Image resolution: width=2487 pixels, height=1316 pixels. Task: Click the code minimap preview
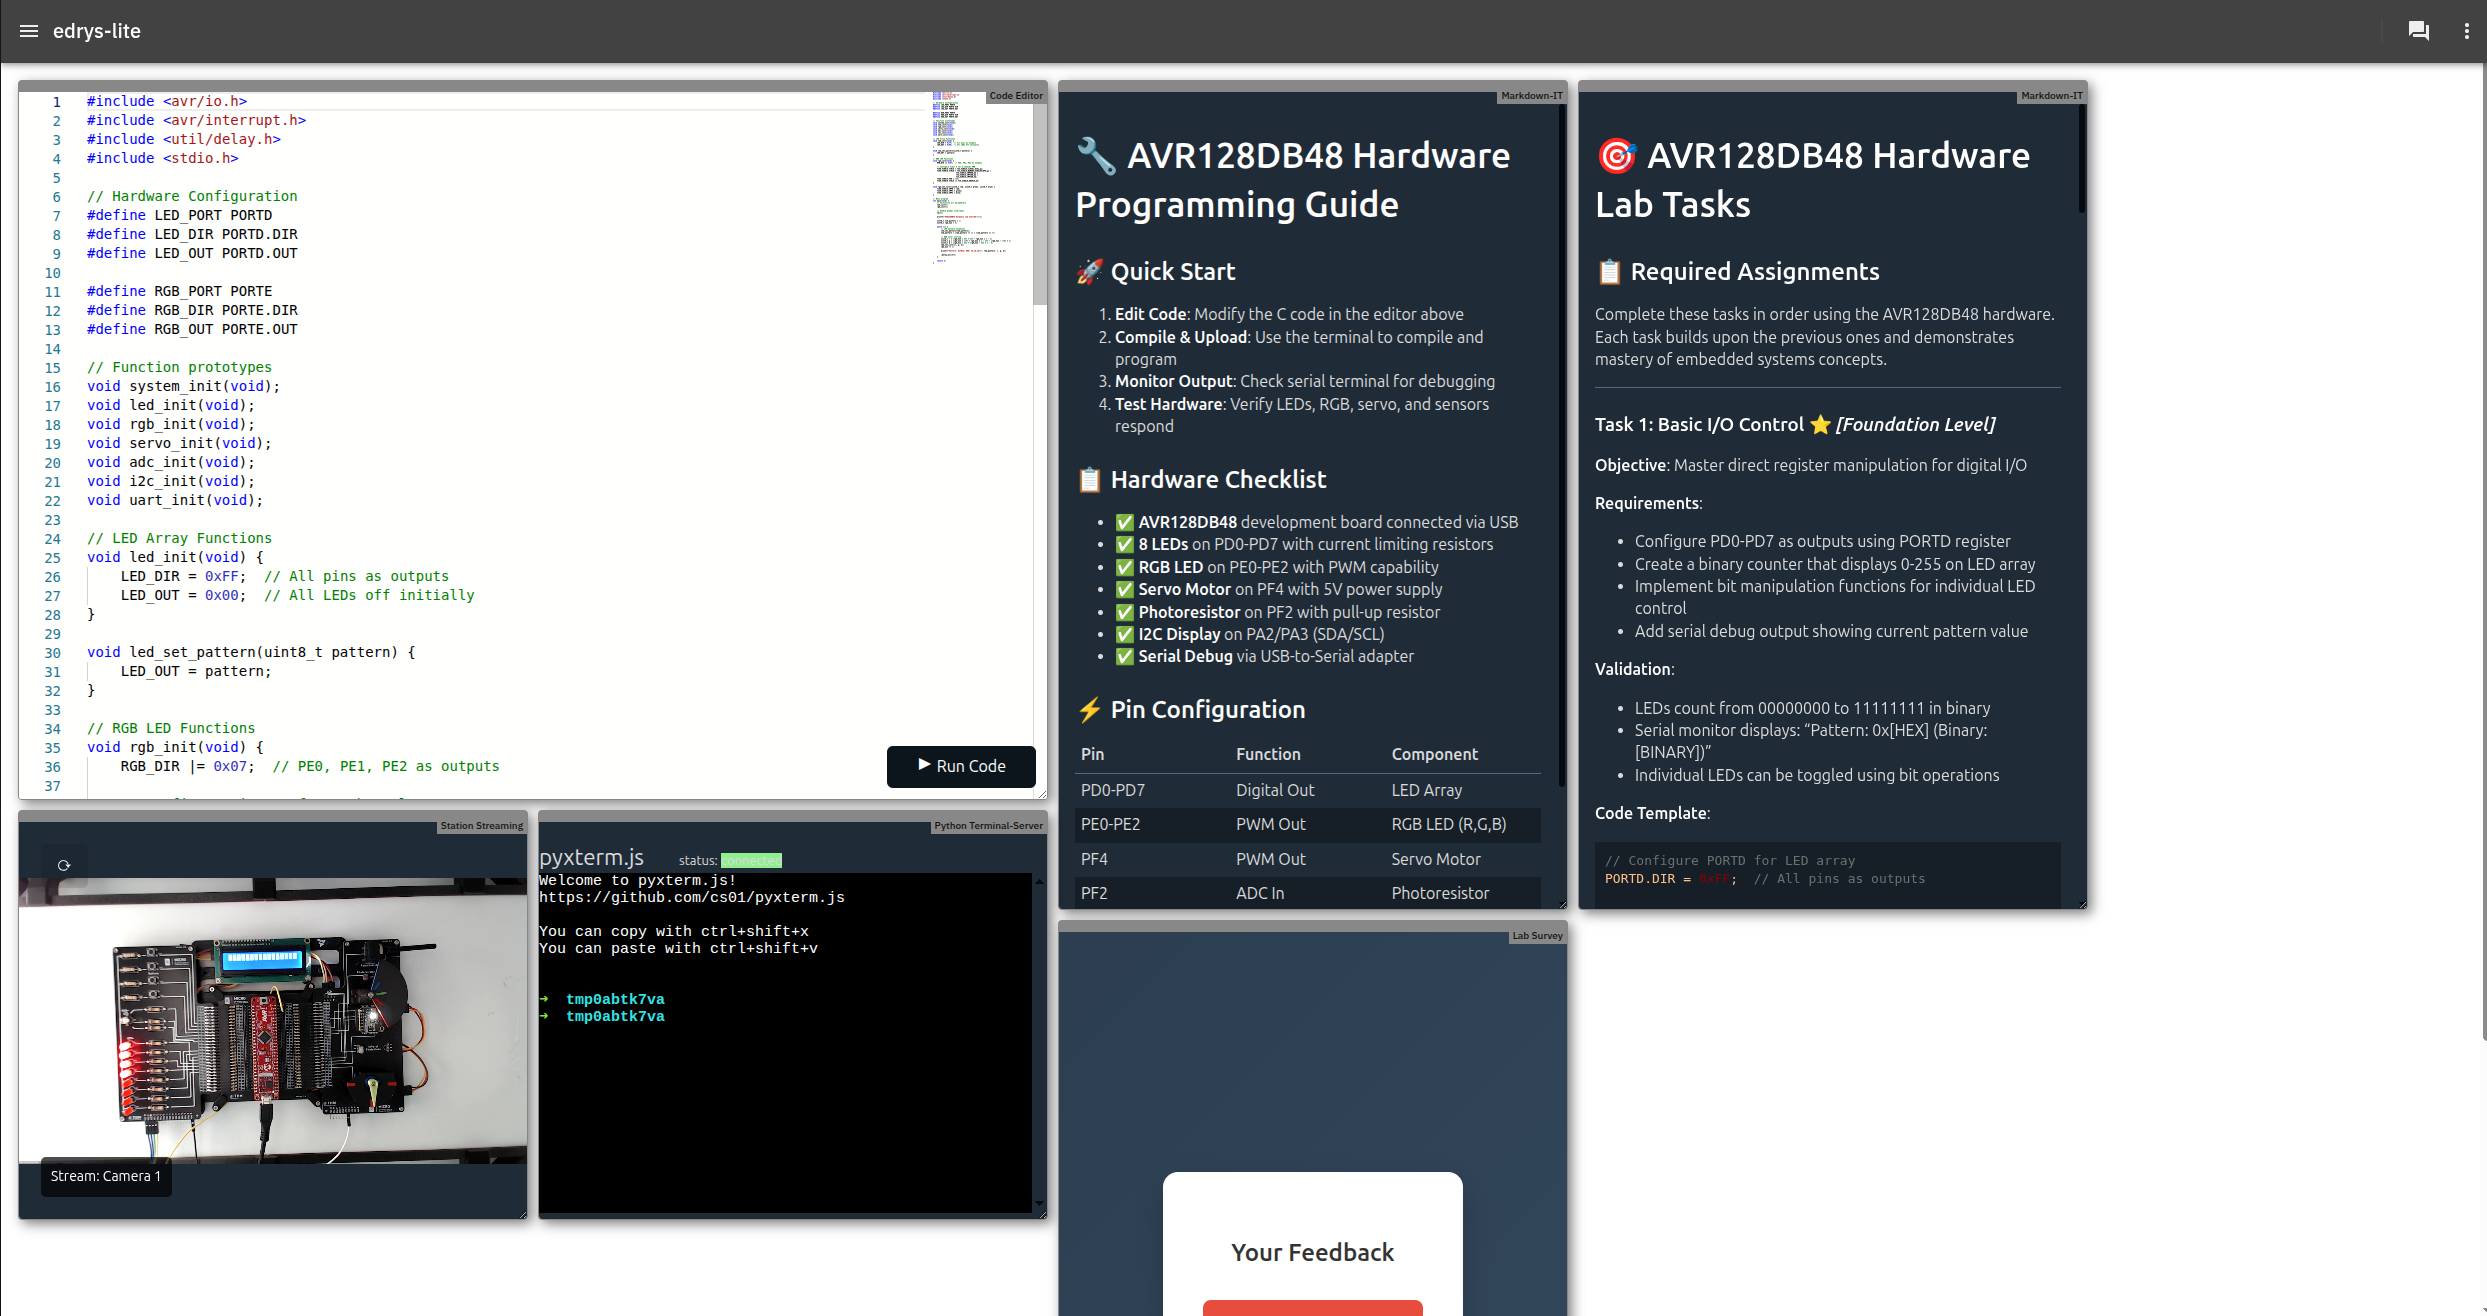click(965, 176)
